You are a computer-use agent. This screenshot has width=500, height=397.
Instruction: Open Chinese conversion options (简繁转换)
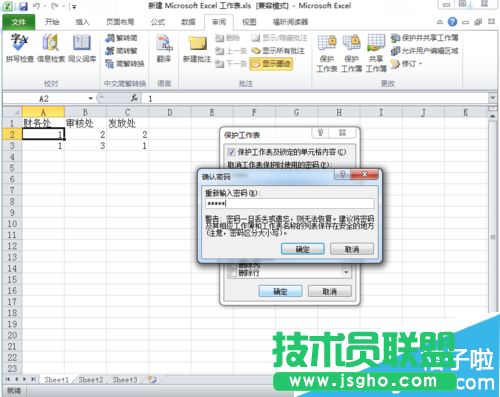(x=125, y=63)
